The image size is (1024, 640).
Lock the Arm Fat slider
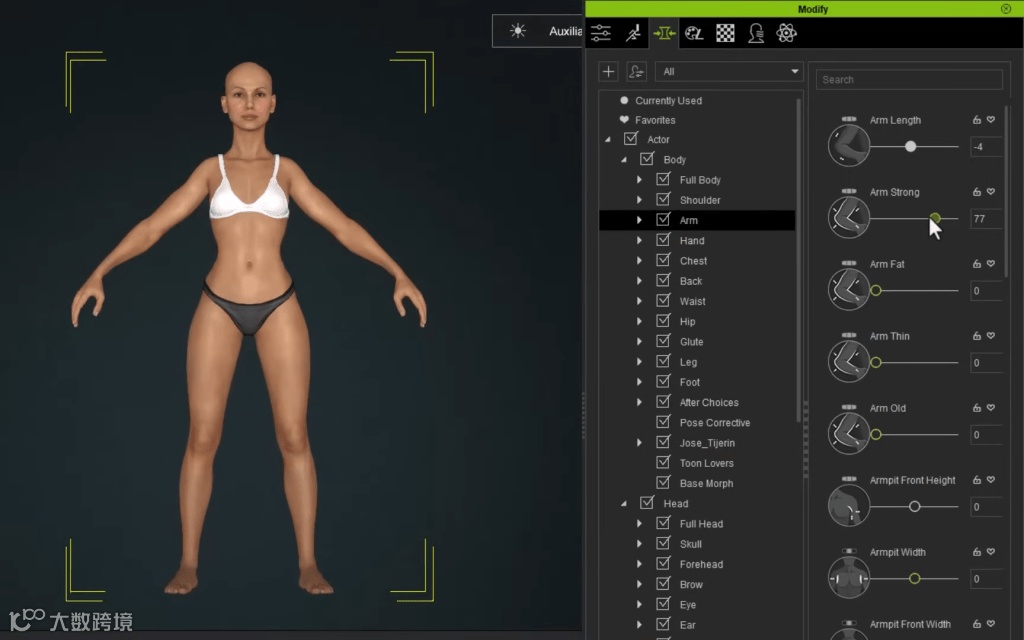pyautogui.click(x=976, y=263)
